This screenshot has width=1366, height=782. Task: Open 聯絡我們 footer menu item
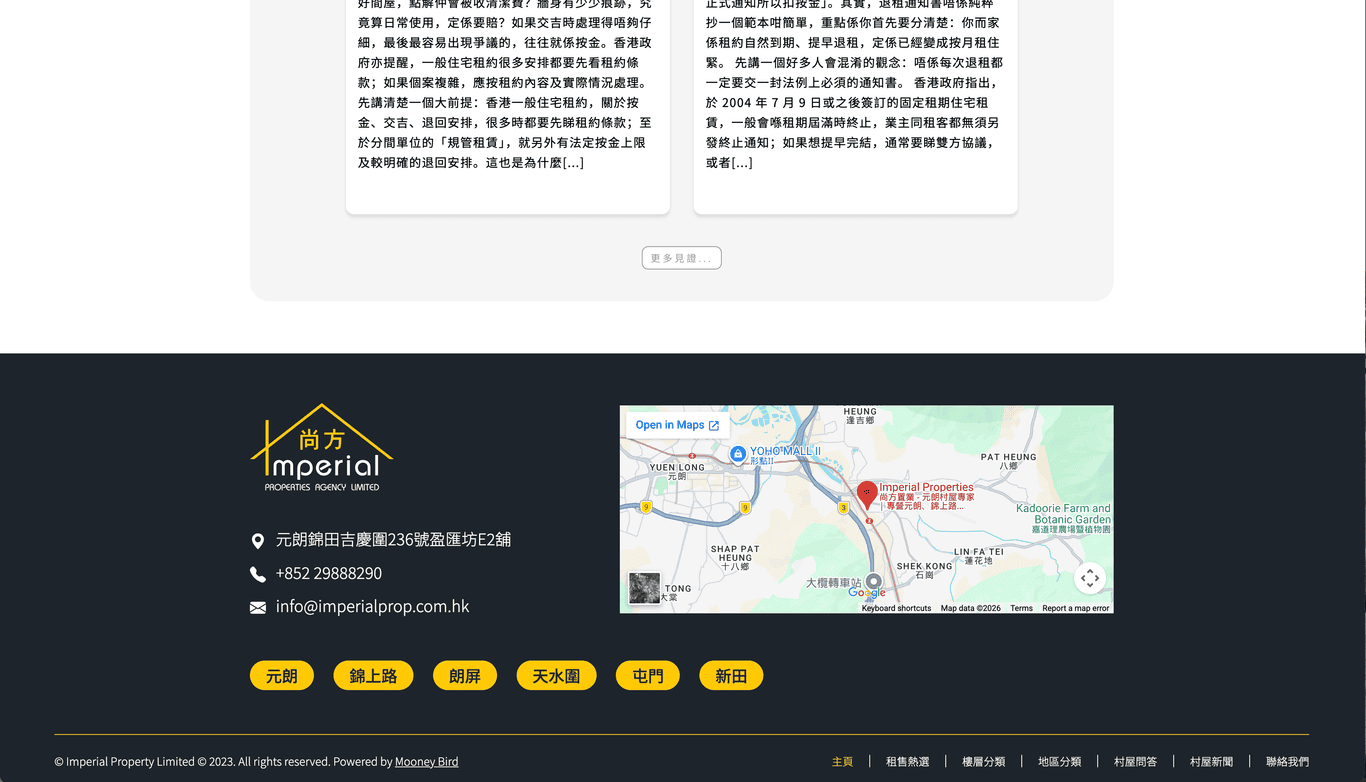click(x=1287, y=762)
